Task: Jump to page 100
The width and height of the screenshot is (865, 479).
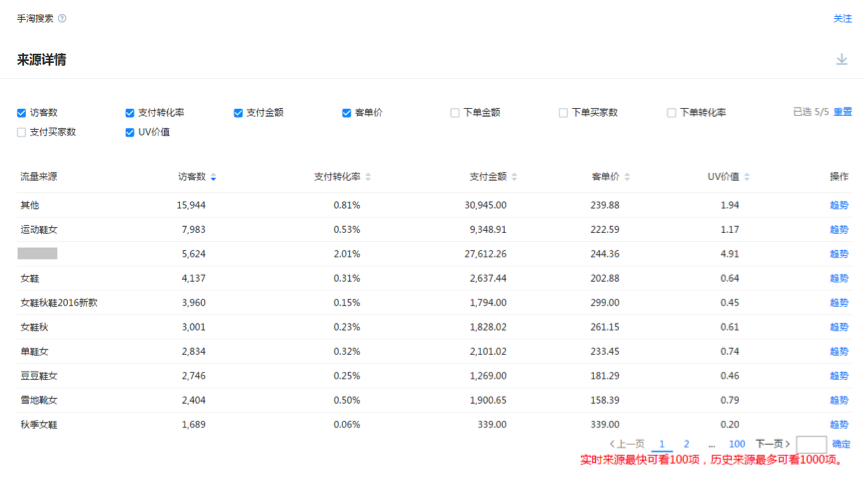Action: coord(736,444)
